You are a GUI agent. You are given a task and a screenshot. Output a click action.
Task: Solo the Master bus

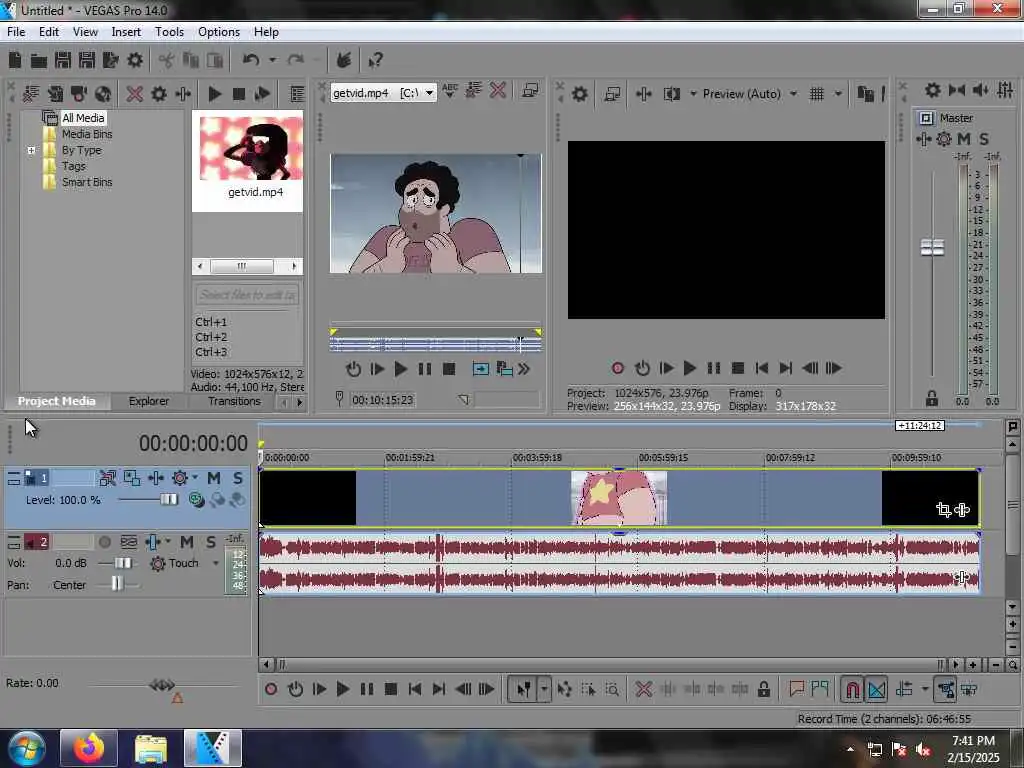click(984, 139)
